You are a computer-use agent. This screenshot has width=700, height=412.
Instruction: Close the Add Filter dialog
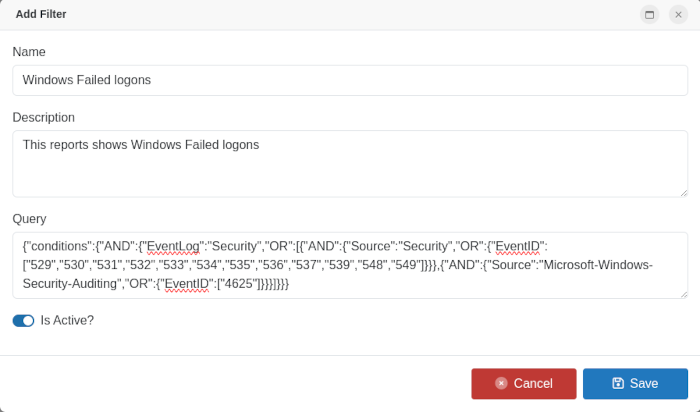678,14
